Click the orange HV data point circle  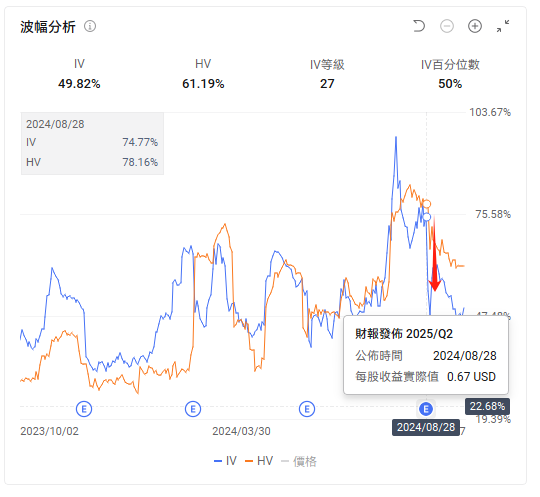(x=427, y=204)
